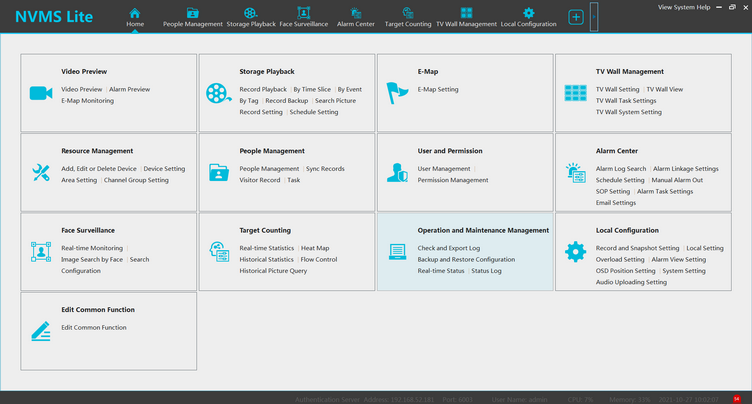Select the E-Map flag icon
This screenshot has height=404, width=752.
397,93
